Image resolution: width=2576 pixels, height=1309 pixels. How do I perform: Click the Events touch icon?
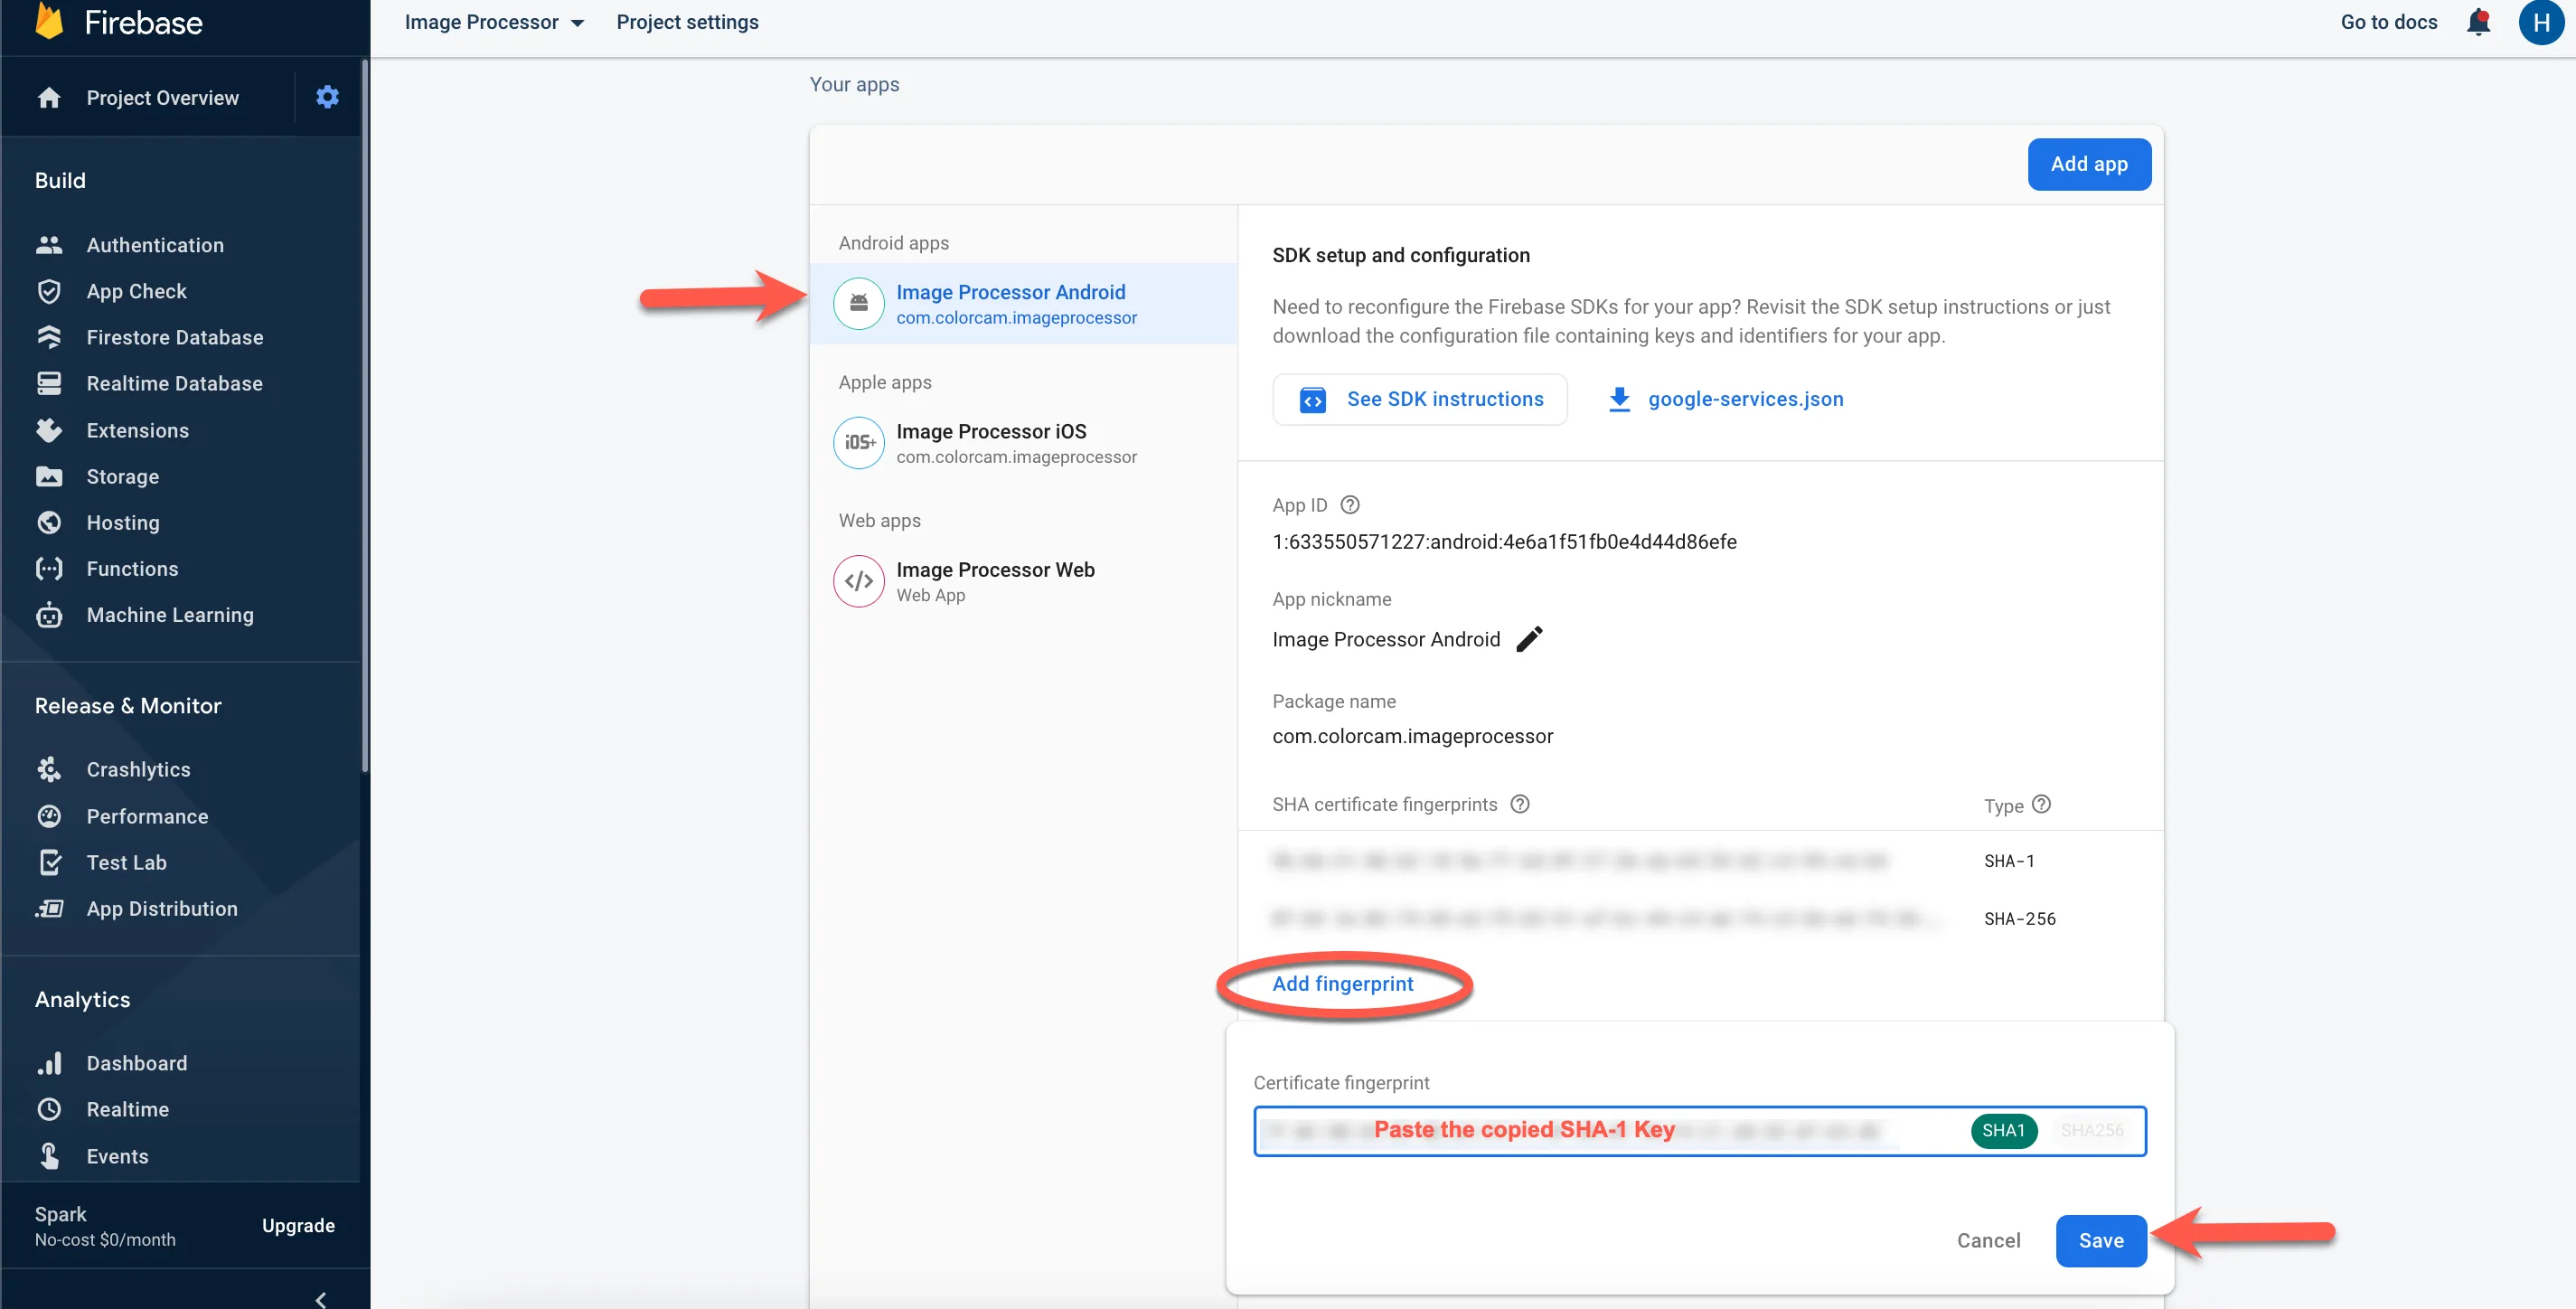(49, 1156)
